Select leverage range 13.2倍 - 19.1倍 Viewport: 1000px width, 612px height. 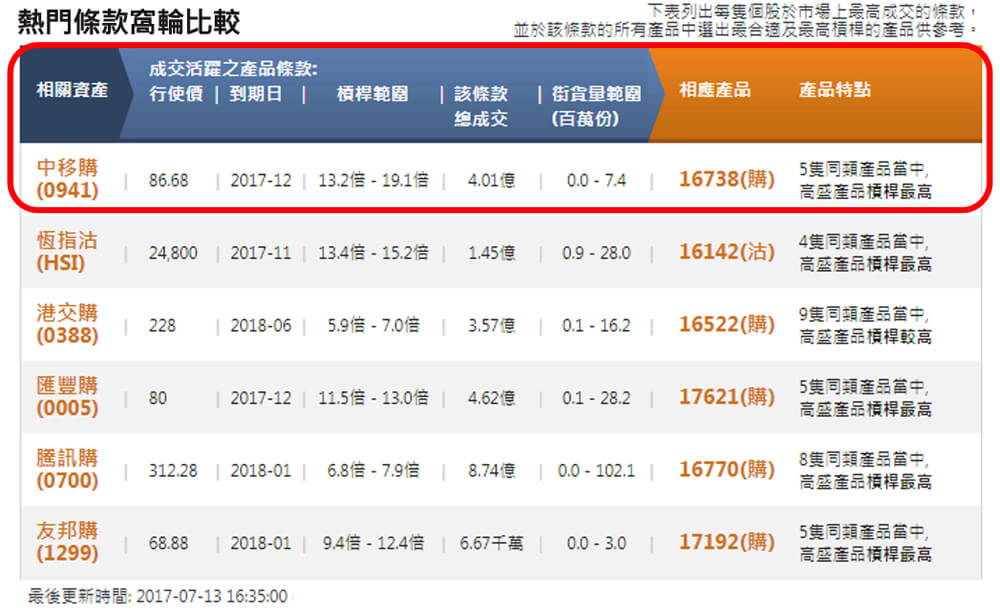(373, 180)
